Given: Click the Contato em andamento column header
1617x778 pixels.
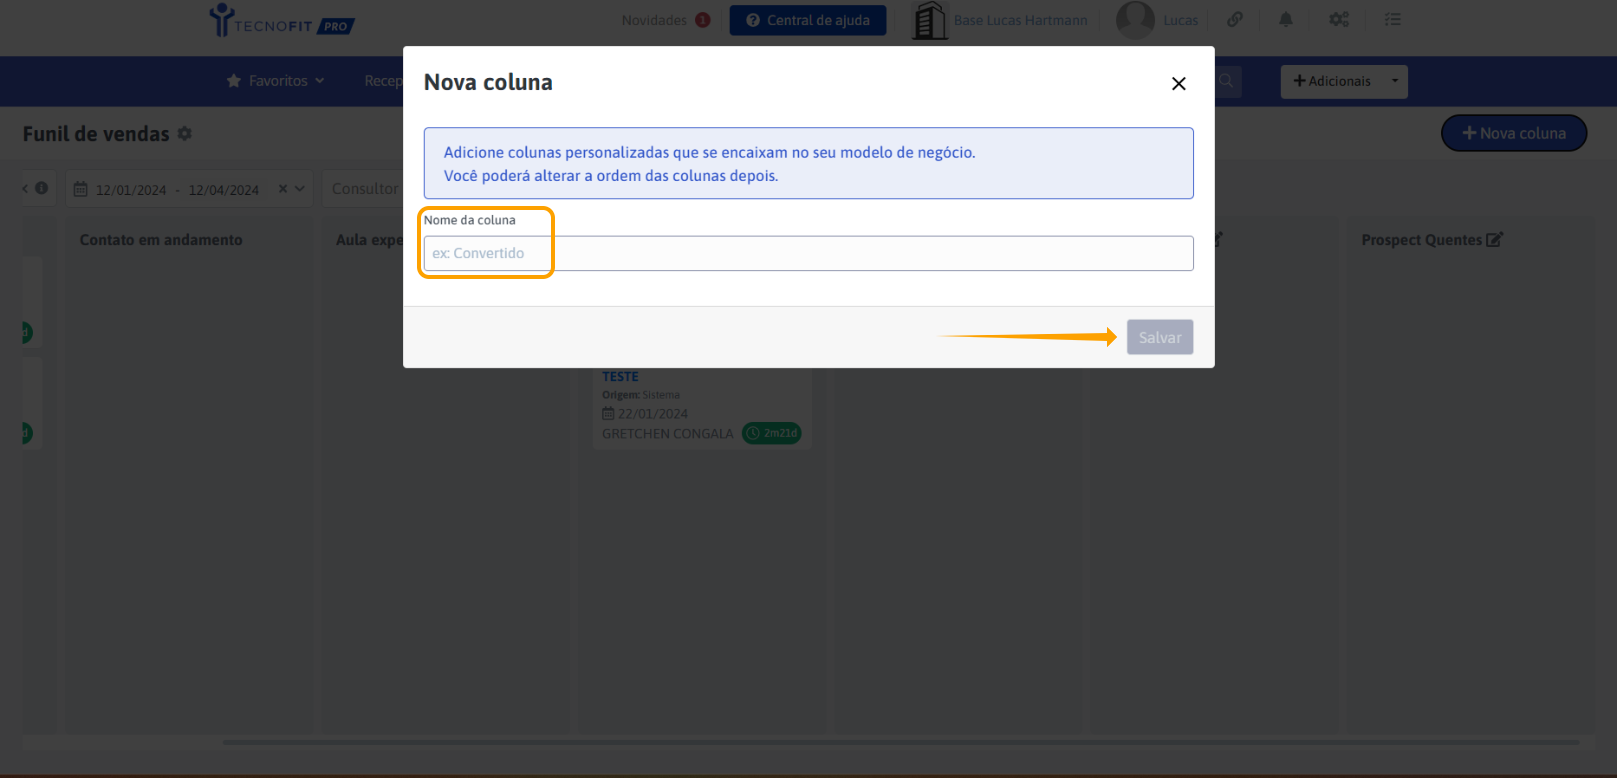Looking at the screenshot, I should (x=161, y=240).
